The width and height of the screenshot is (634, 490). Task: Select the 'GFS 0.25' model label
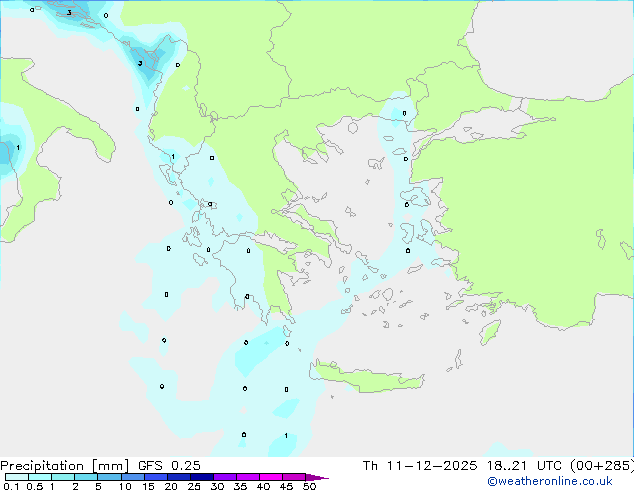pyautogui.click(x=169, y=466)
